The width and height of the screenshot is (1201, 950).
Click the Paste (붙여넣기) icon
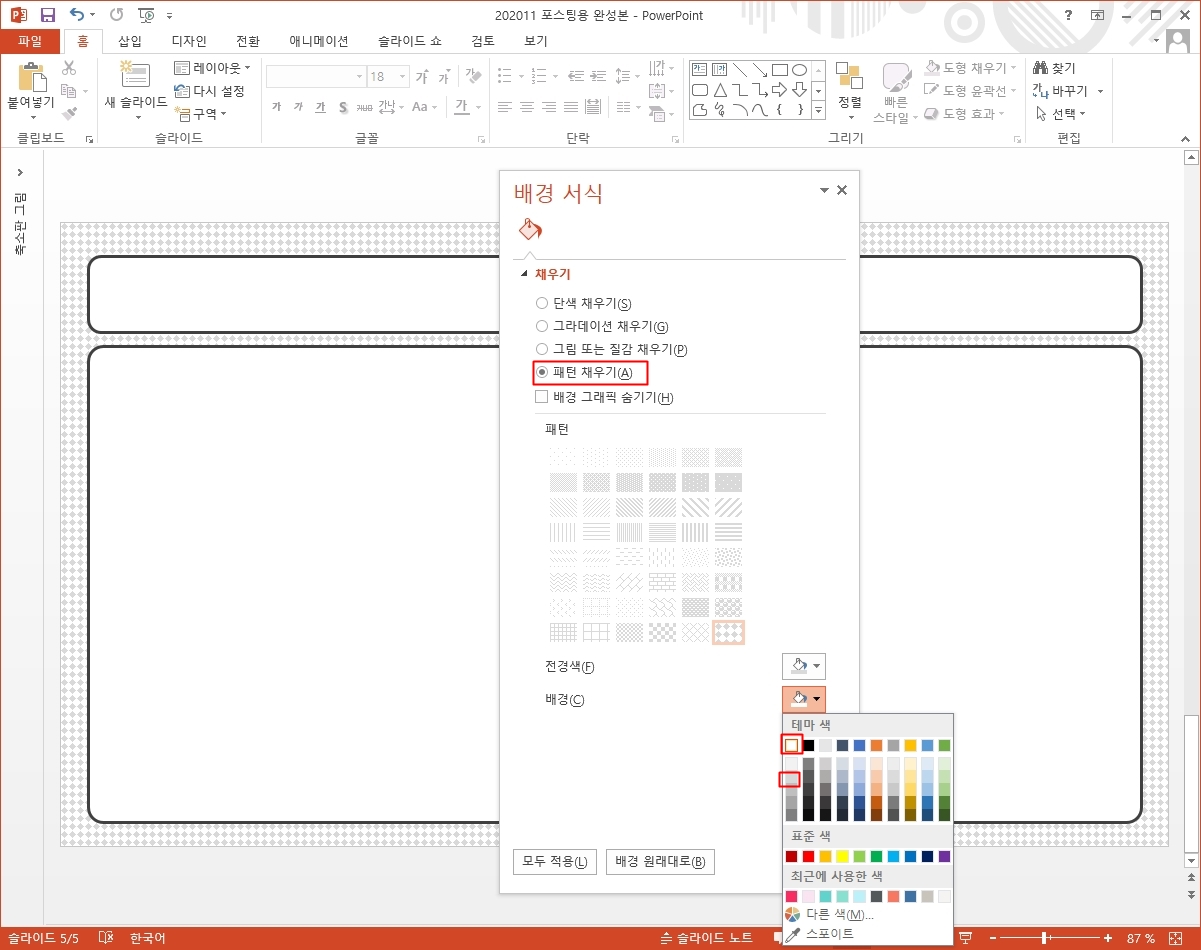click(x=32, y=78)
